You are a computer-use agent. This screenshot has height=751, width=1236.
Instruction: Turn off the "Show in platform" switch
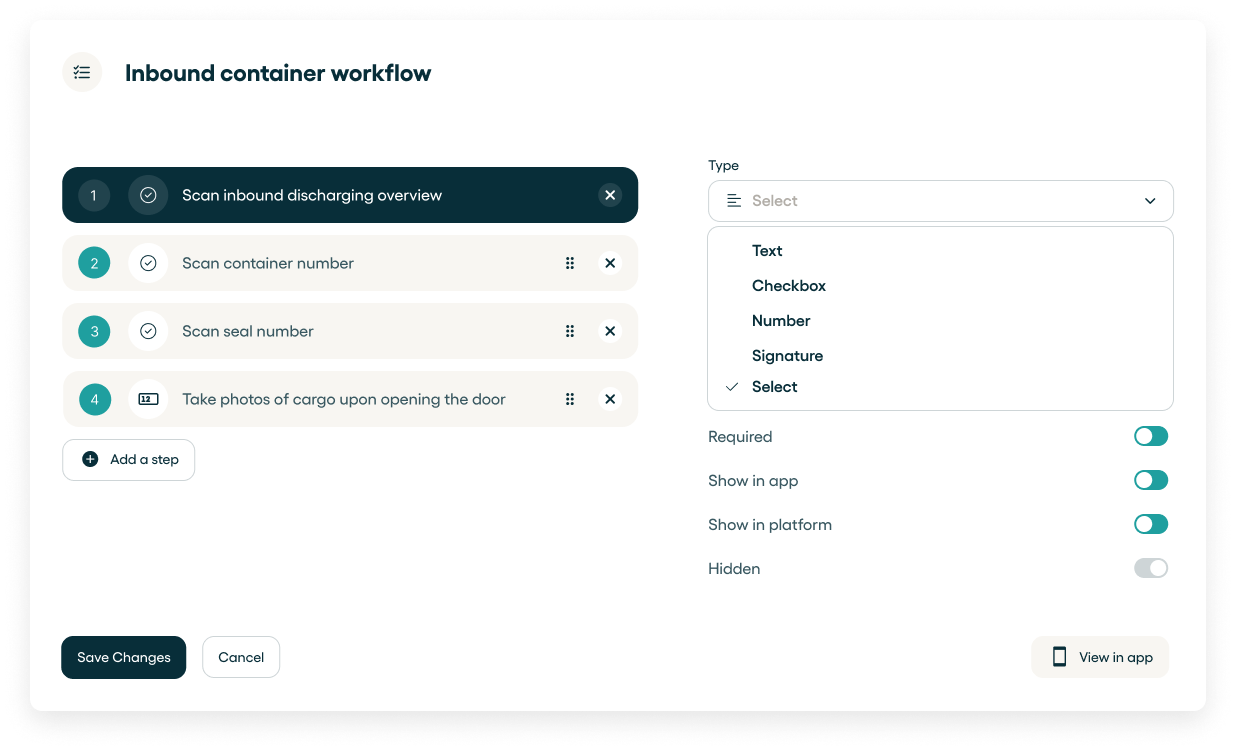[1150, 524]
